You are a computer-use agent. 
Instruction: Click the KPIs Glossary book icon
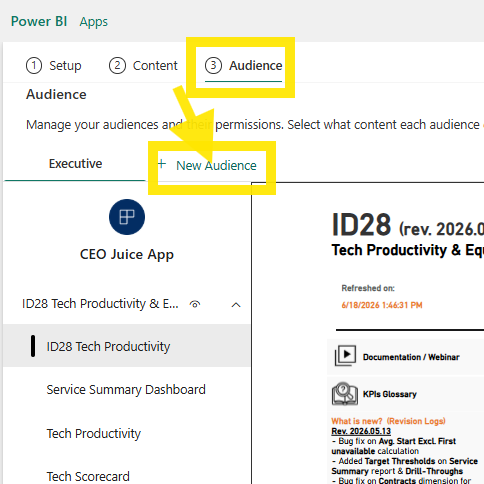click(x=345, y=394)
